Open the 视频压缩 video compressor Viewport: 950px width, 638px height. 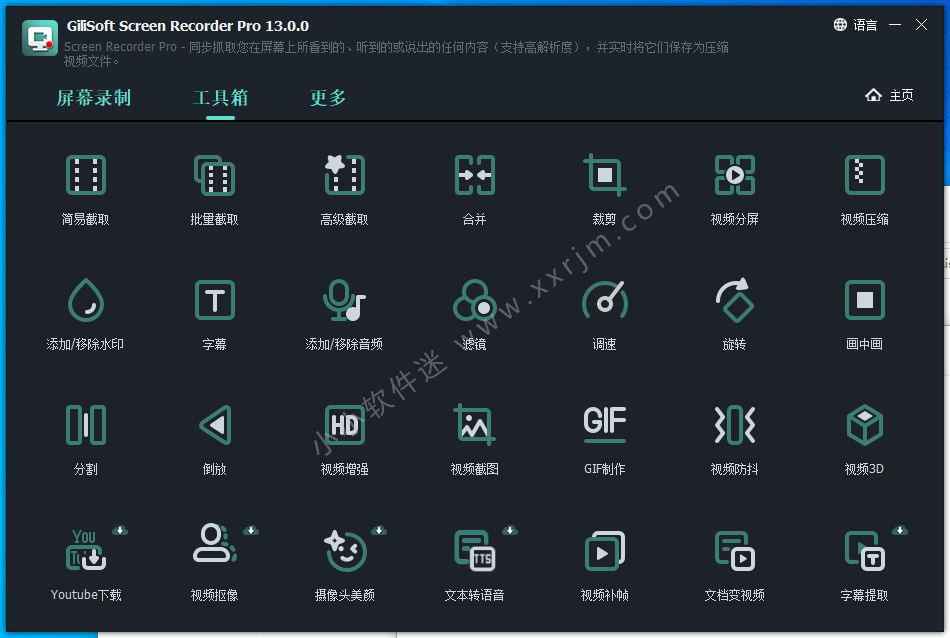tap(865, 190)
